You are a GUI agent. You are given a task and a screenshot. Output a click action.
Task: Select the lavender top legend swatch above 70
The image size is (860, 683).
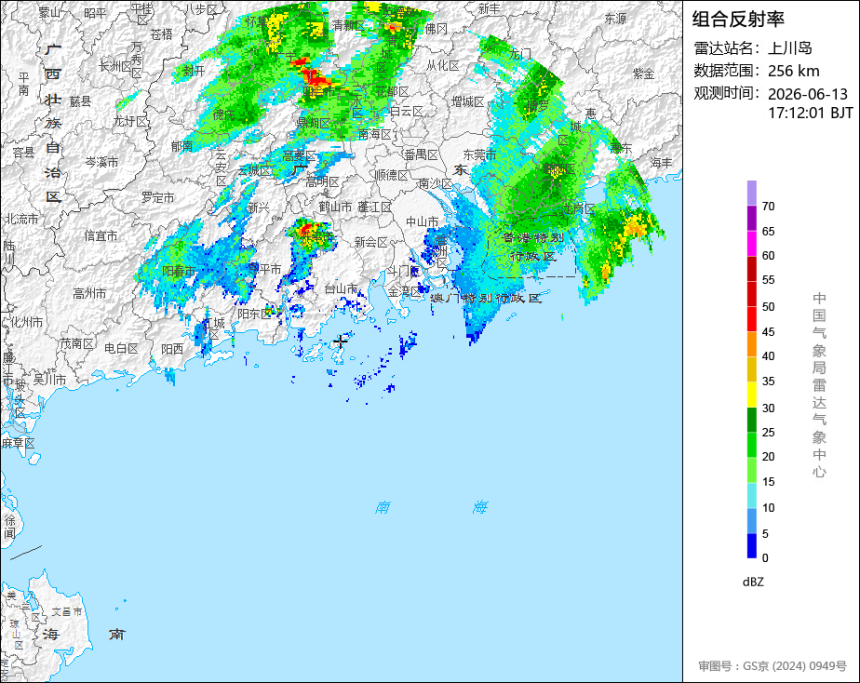click(751, 193)
